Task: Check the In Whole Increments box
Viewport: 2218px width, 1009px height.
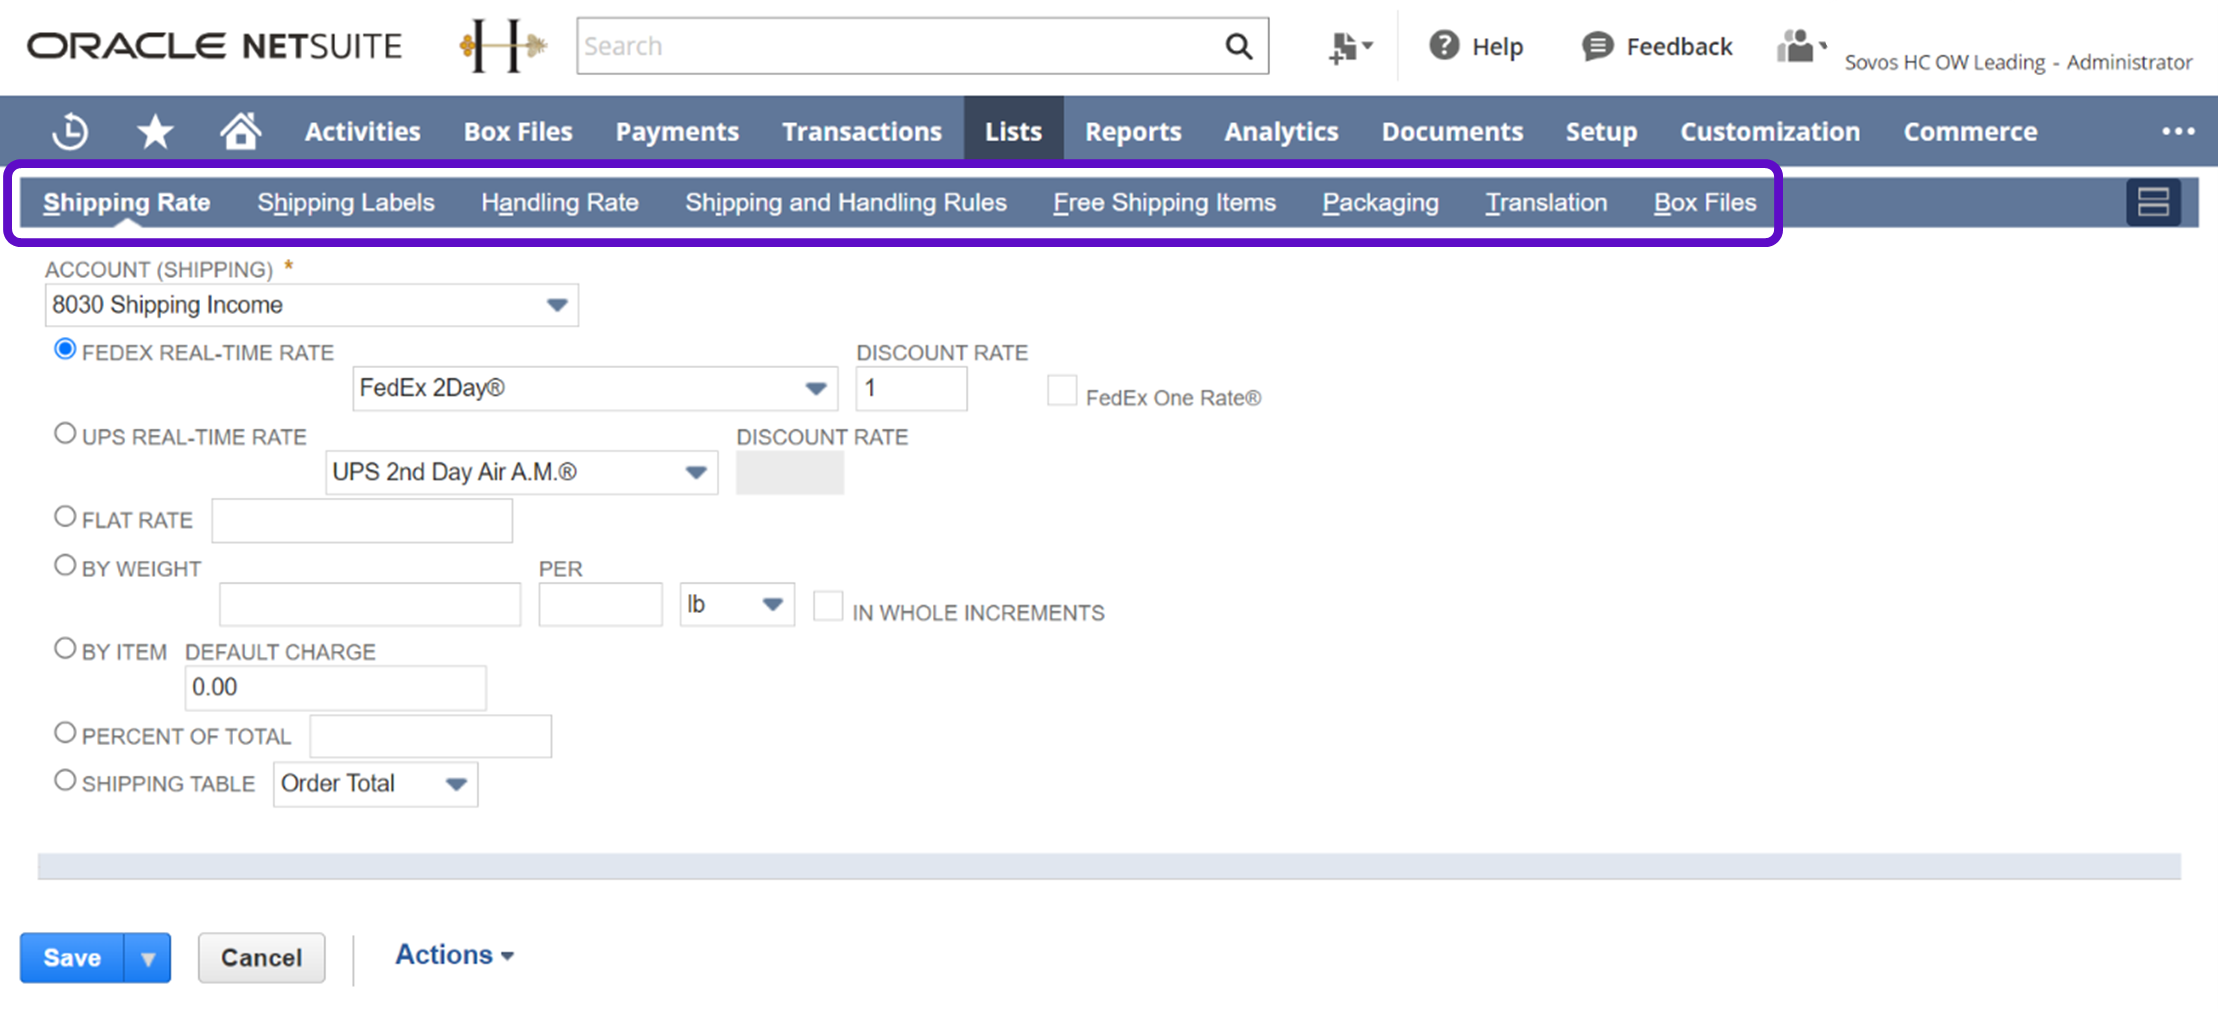Action: (x=827, y=606)
